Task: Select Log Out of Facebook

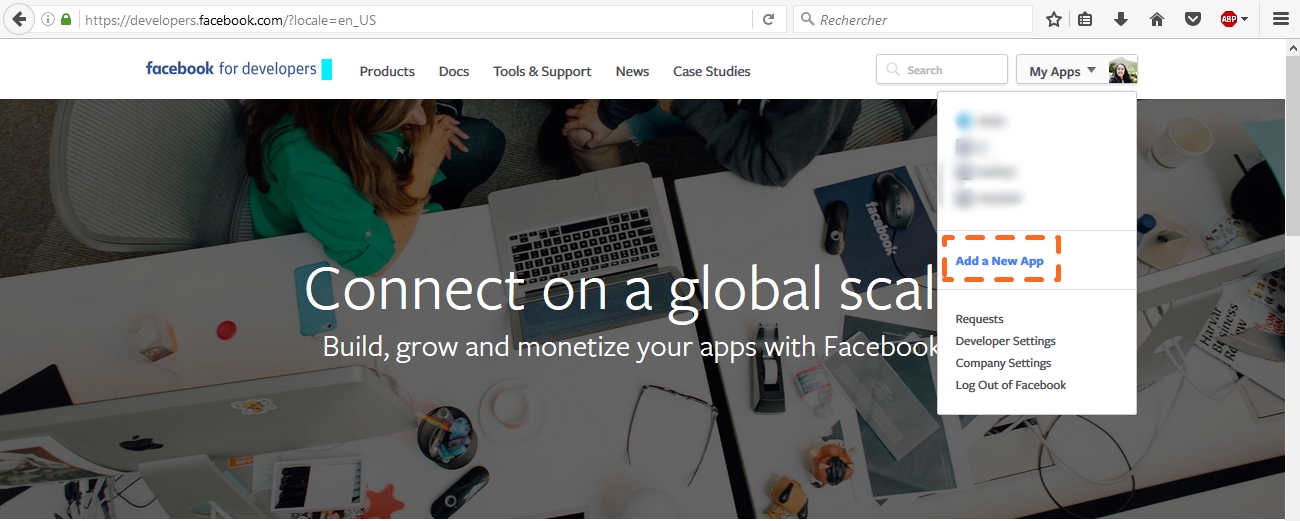Action: [x=1011, y=385]
